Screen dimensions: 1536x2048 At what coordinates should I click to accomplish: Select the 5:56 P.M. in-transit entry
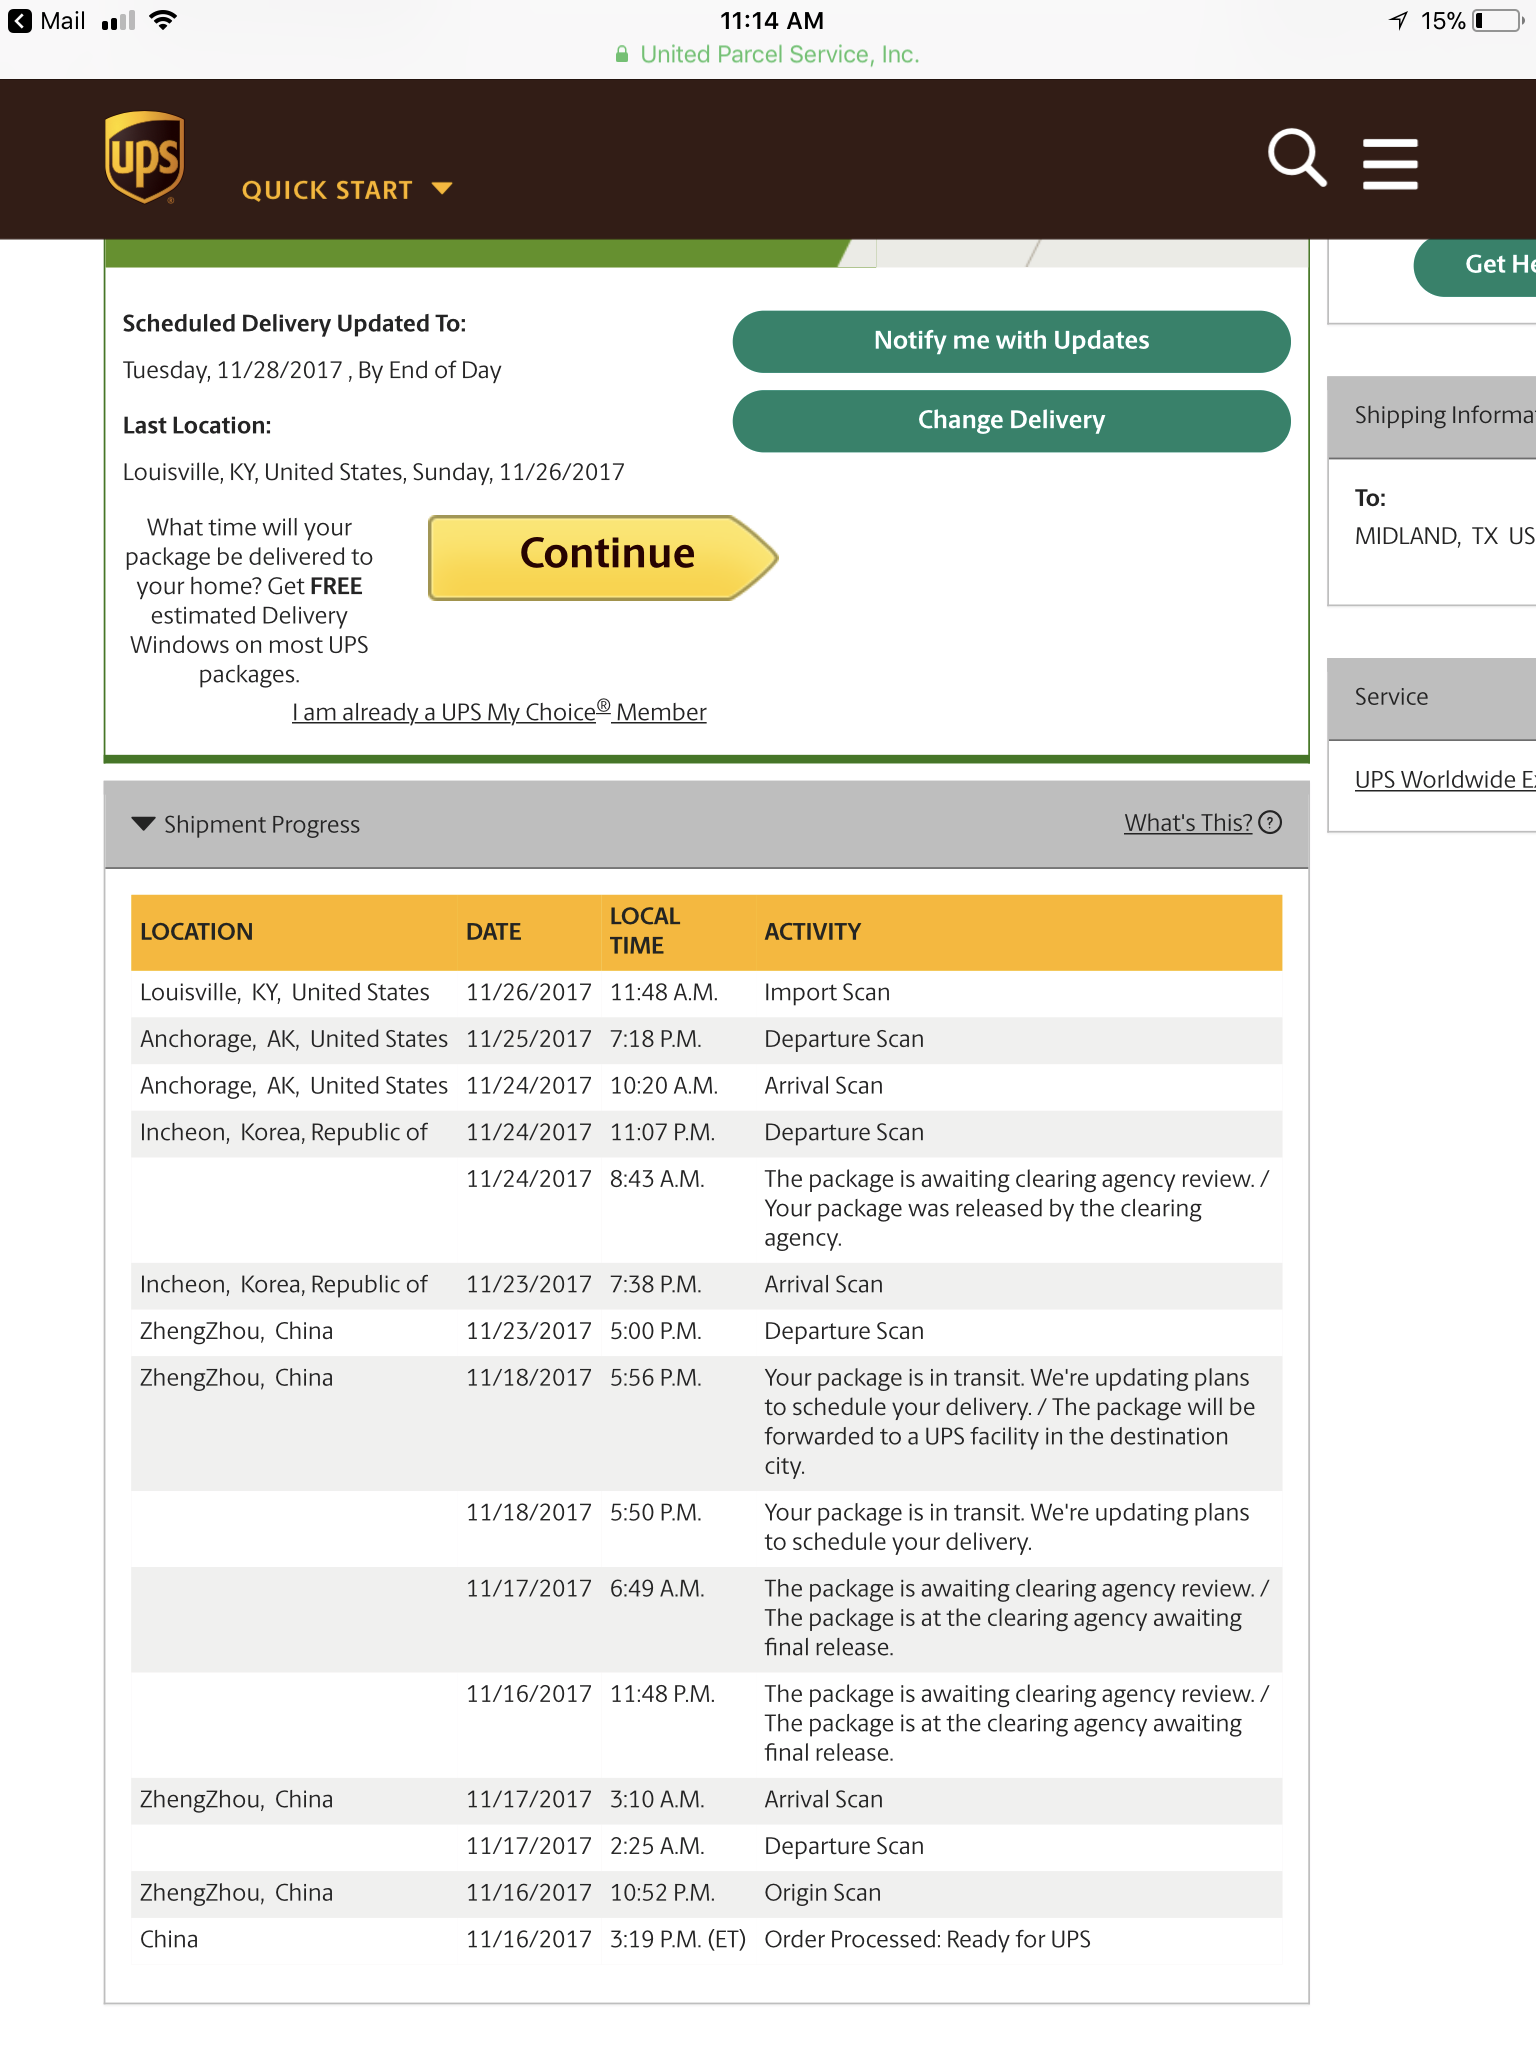[706, 1423]
